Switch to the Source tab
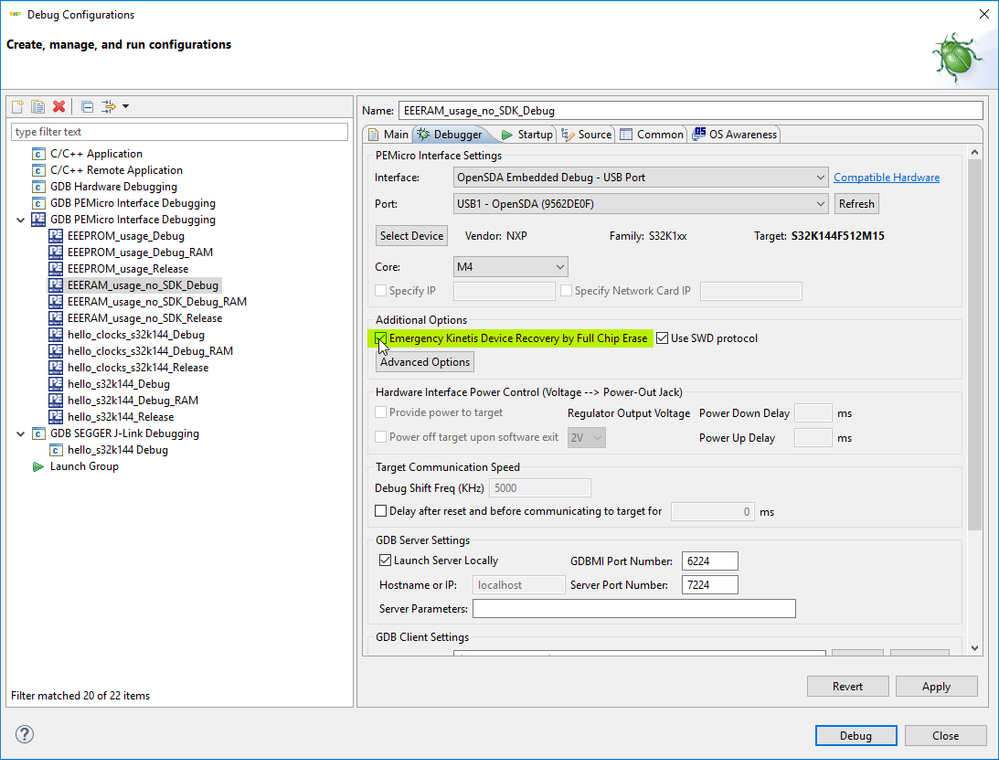999x760 pixels. click(587, 134)
